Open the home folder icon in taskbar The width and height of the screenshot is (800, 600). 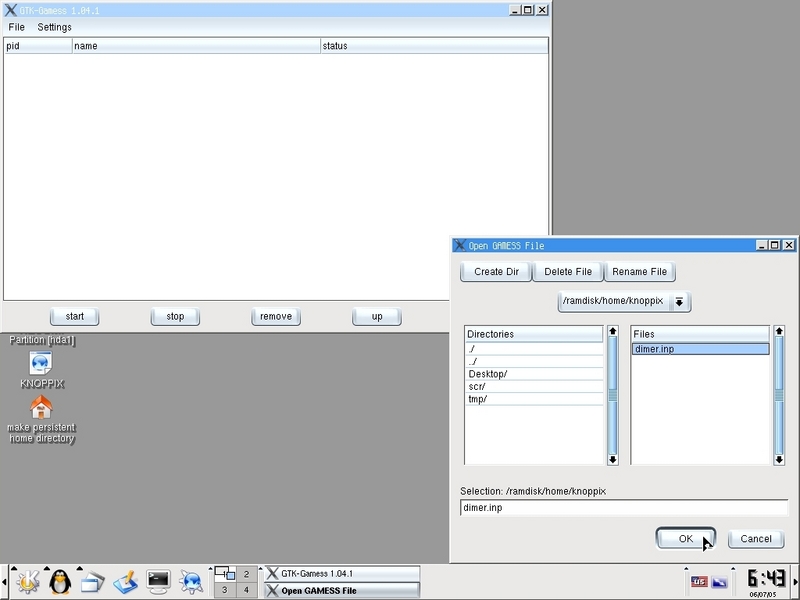click(93, 580)
